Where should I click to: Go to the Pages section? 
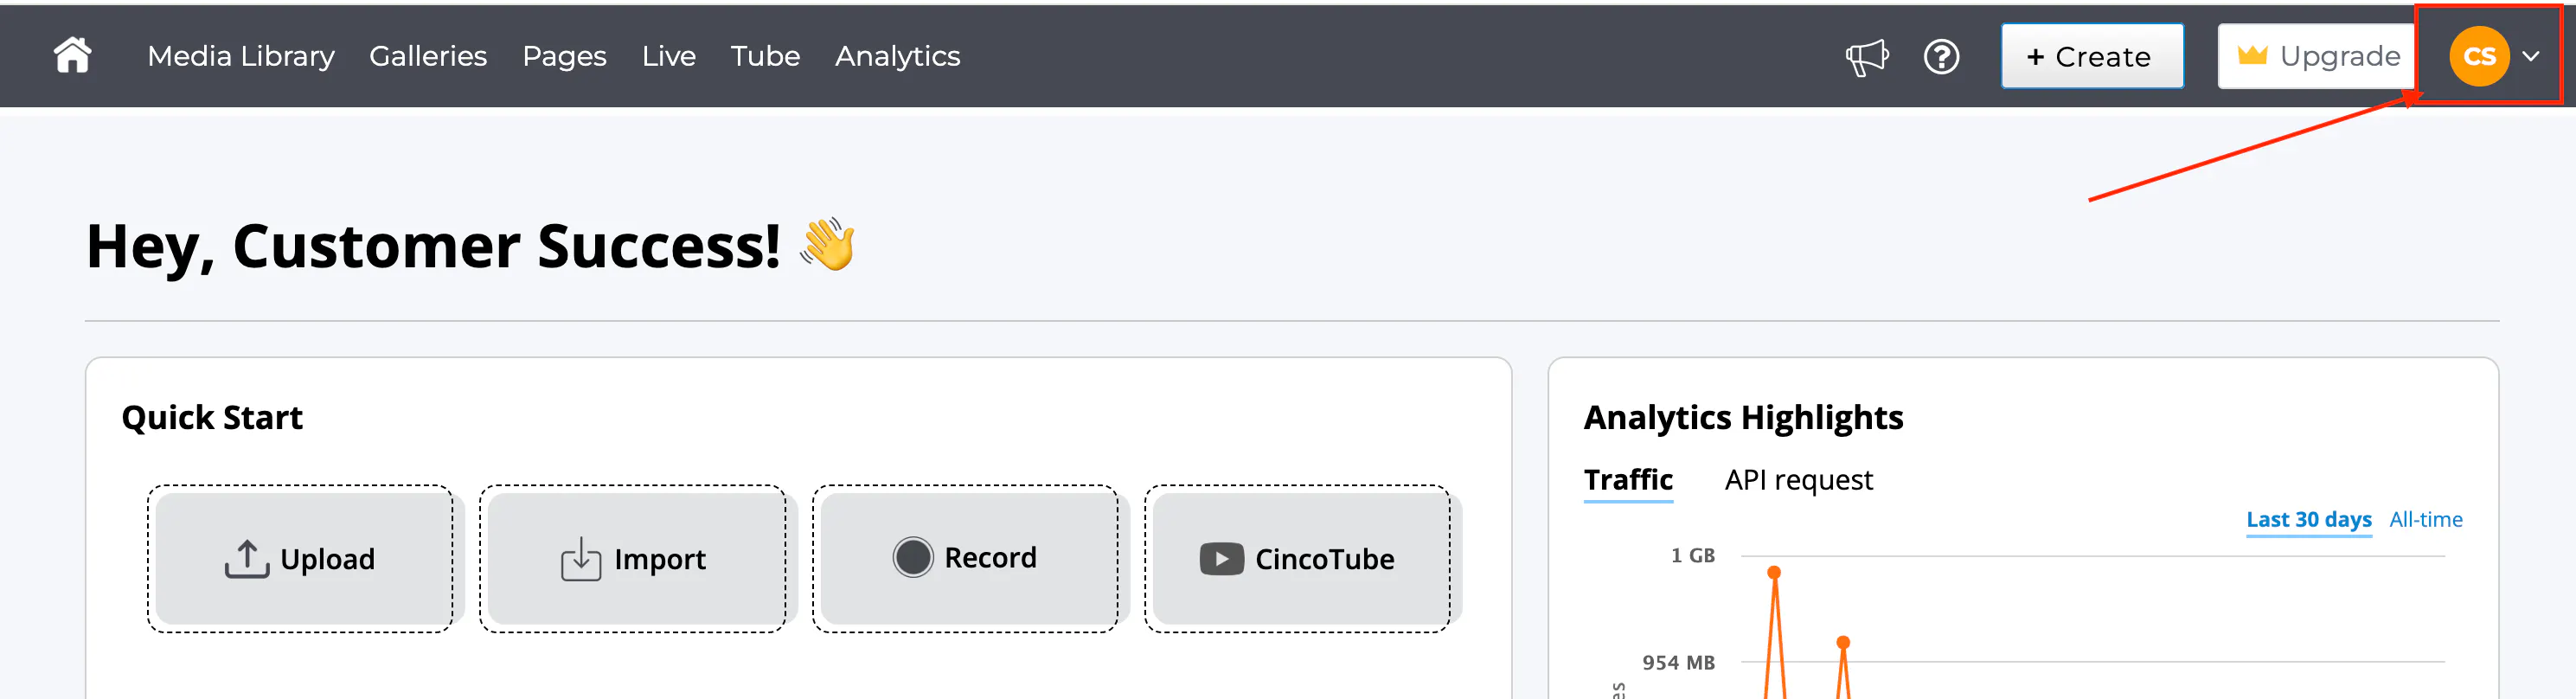point(564,57)
